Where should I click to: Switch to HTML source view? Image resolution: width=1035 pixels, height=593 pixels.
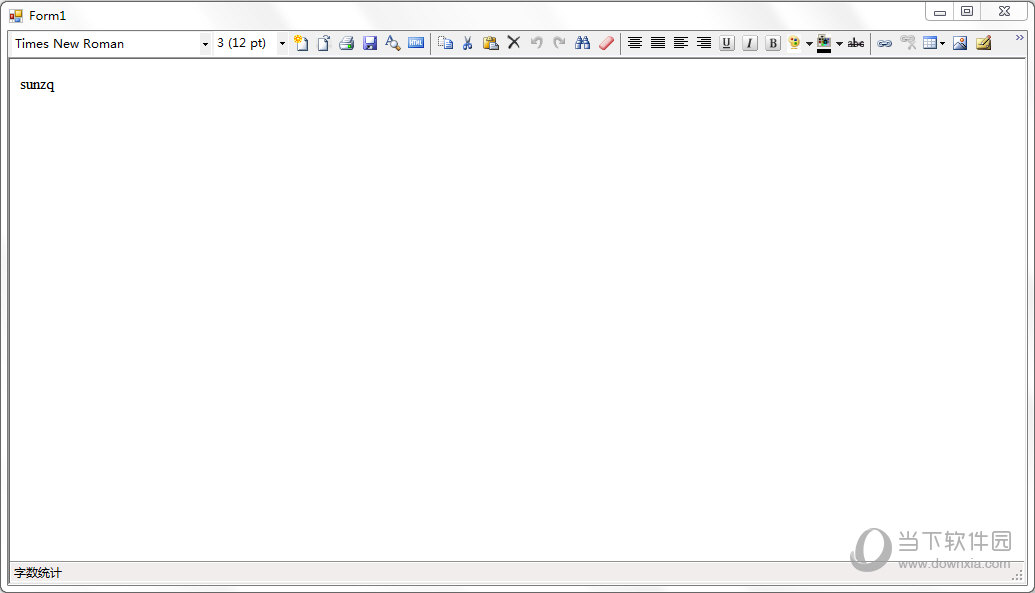tap(416, 43)
